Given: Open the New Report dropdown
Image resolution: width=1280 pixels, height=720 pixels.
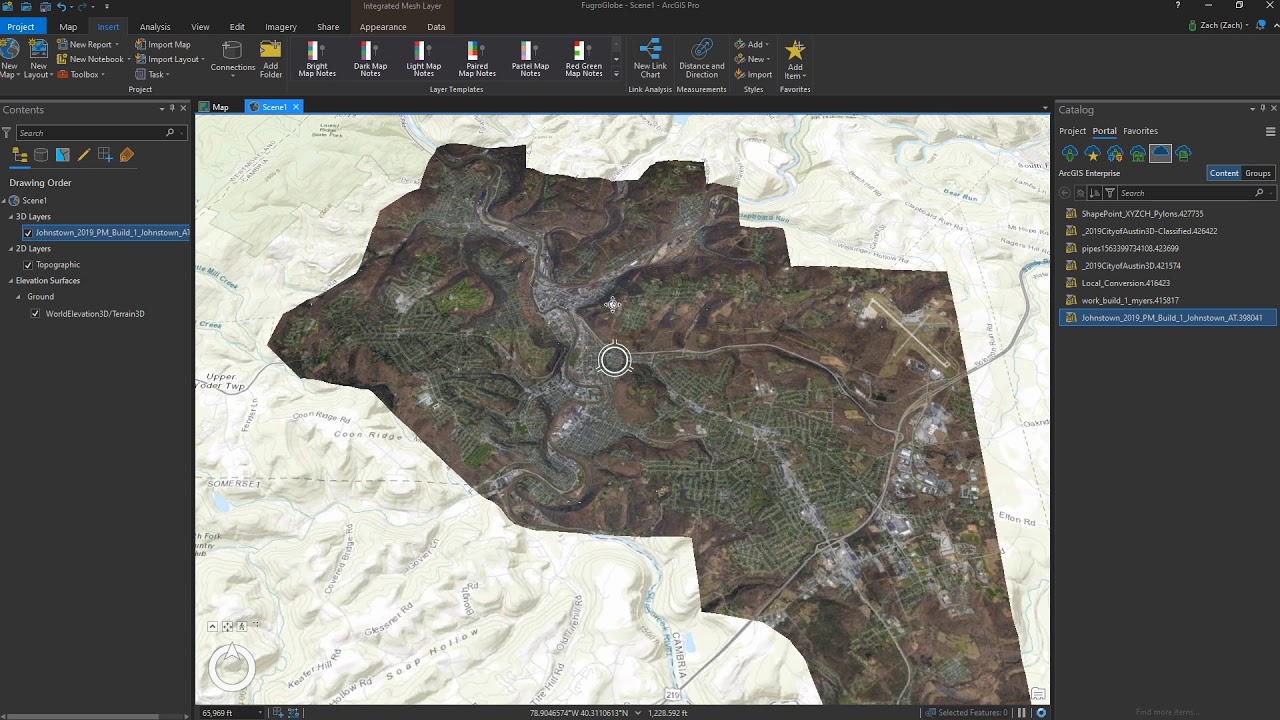Looking at the screenshot, I should click(x=117, y=45).
